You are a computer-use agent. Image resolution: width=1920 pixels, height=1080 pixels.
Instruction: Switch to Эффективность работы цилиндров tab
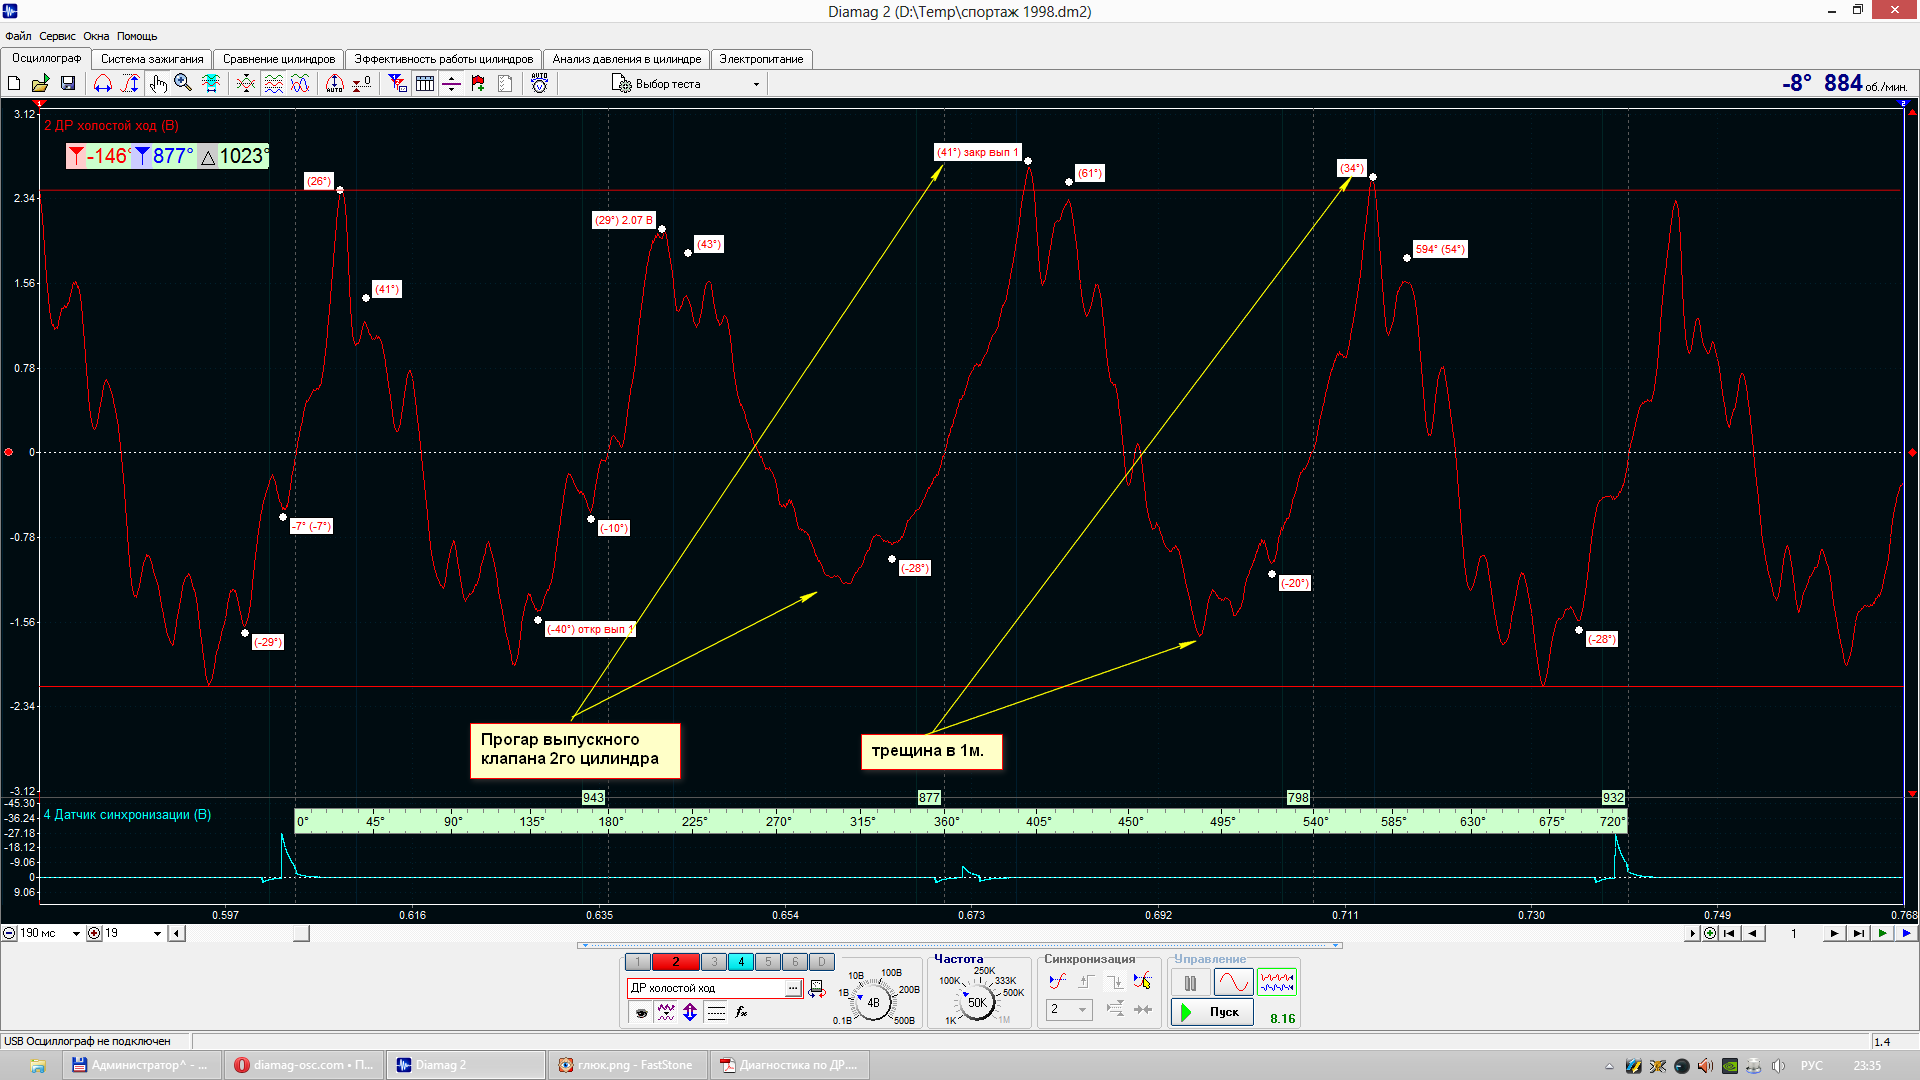444,59
